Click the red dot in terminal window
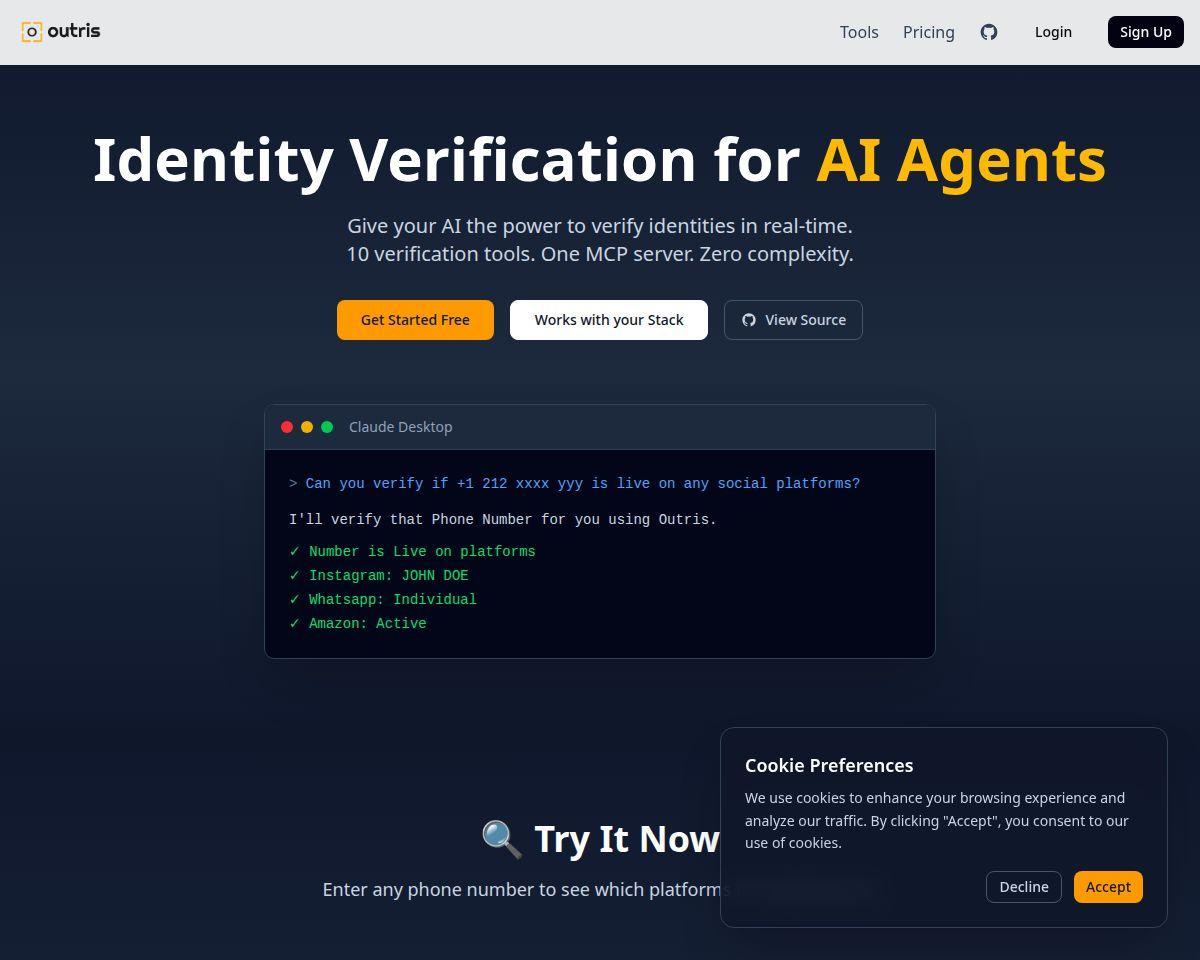Image resolution: width=1200 pixels, height=960 pixels. pyautogui.click(x=287, y=427)
